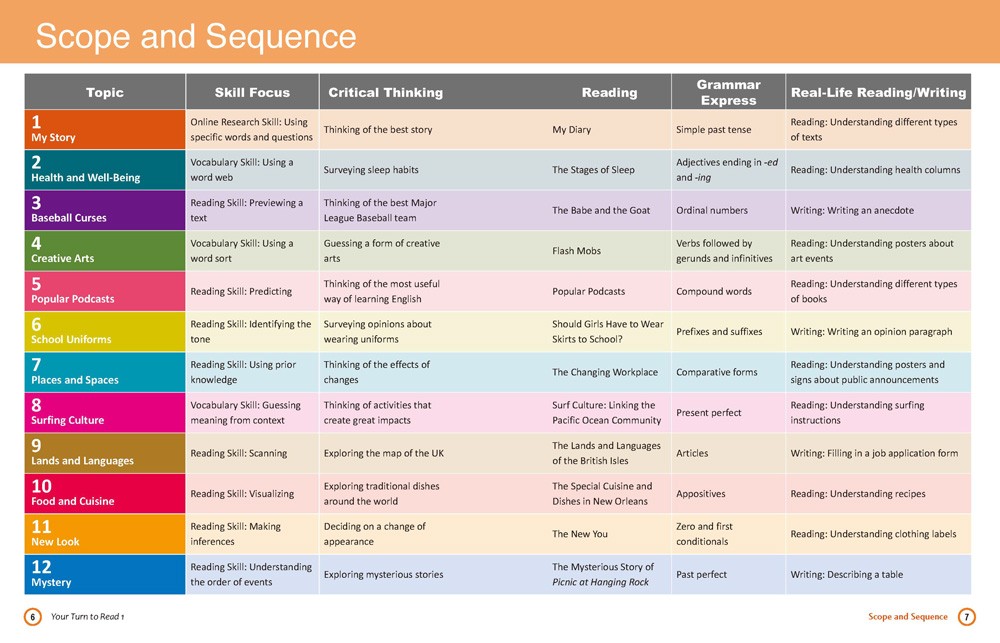Image resolution: width=1000 pixels, height=643 pixels.
Task: Click the yellow School Uniforms topic cell
Action: 105,332
